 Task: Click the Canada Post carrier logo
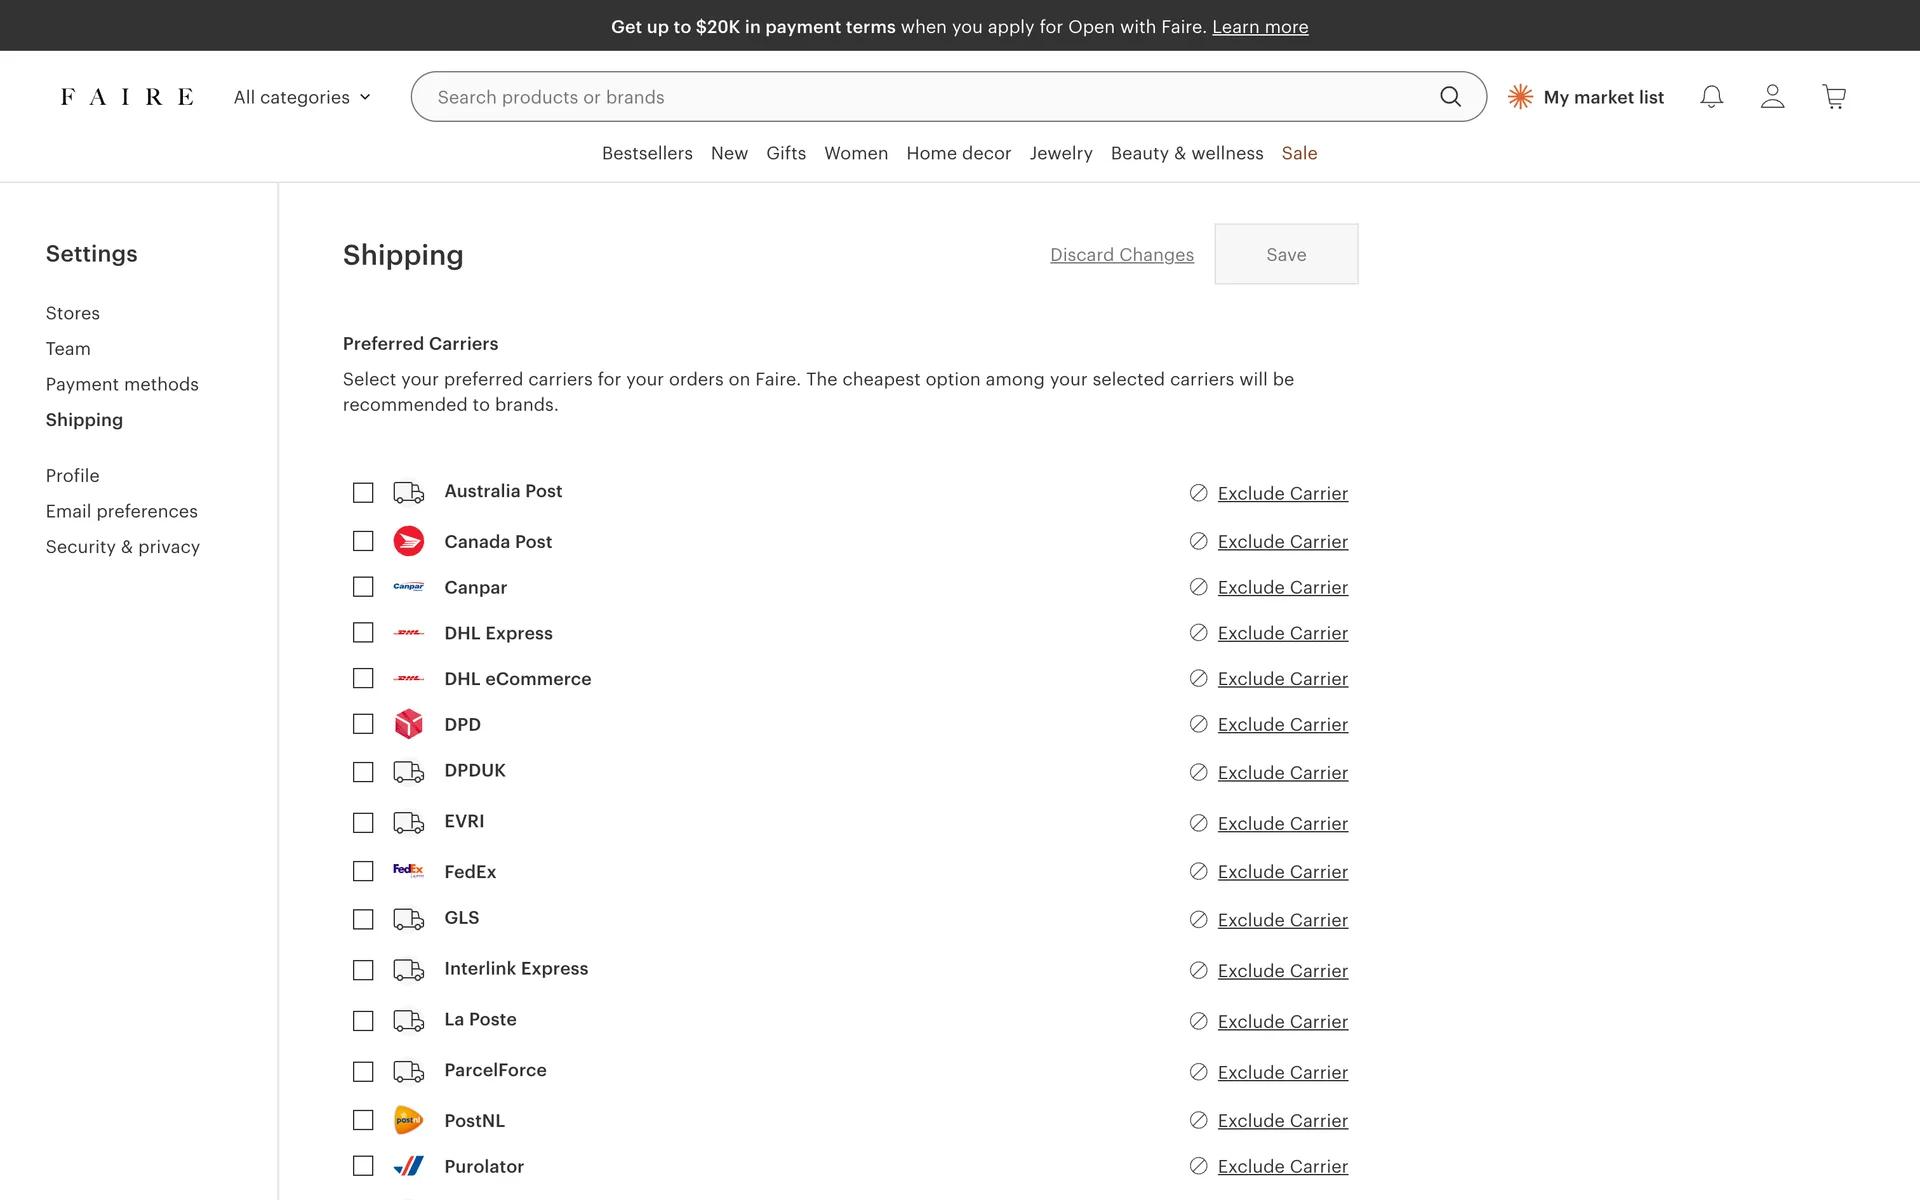click(x=408, y=541)
